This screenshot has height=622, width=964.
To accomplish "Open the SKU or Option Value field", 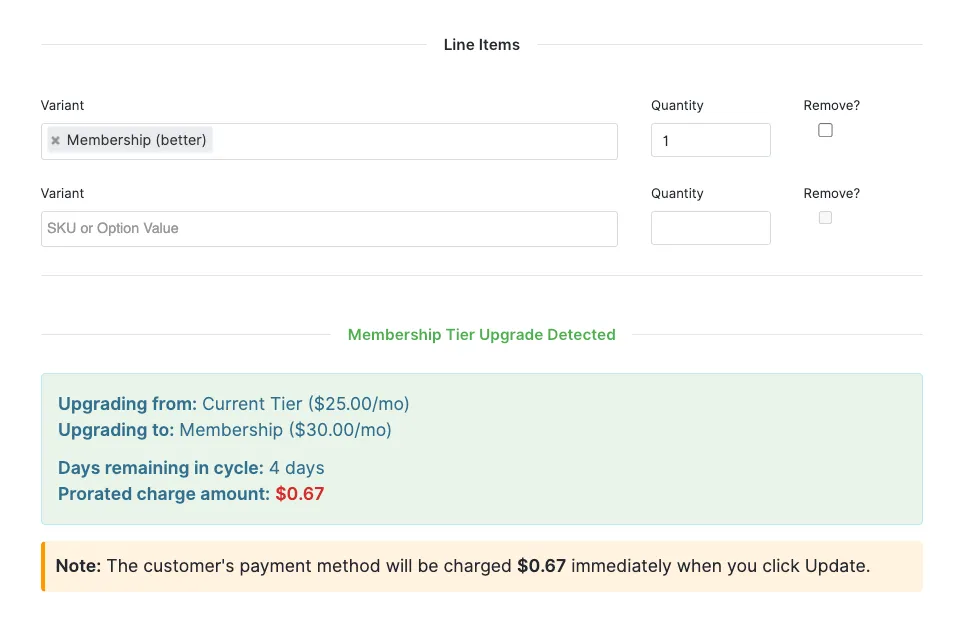I will point(329,229).
